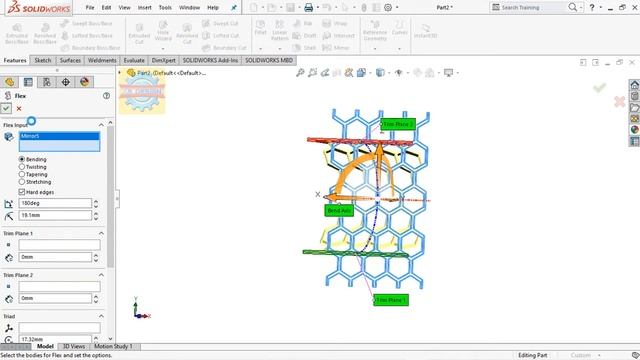
Task: Adjust the bend radius spinner arrows
Action: coord(96,215)
